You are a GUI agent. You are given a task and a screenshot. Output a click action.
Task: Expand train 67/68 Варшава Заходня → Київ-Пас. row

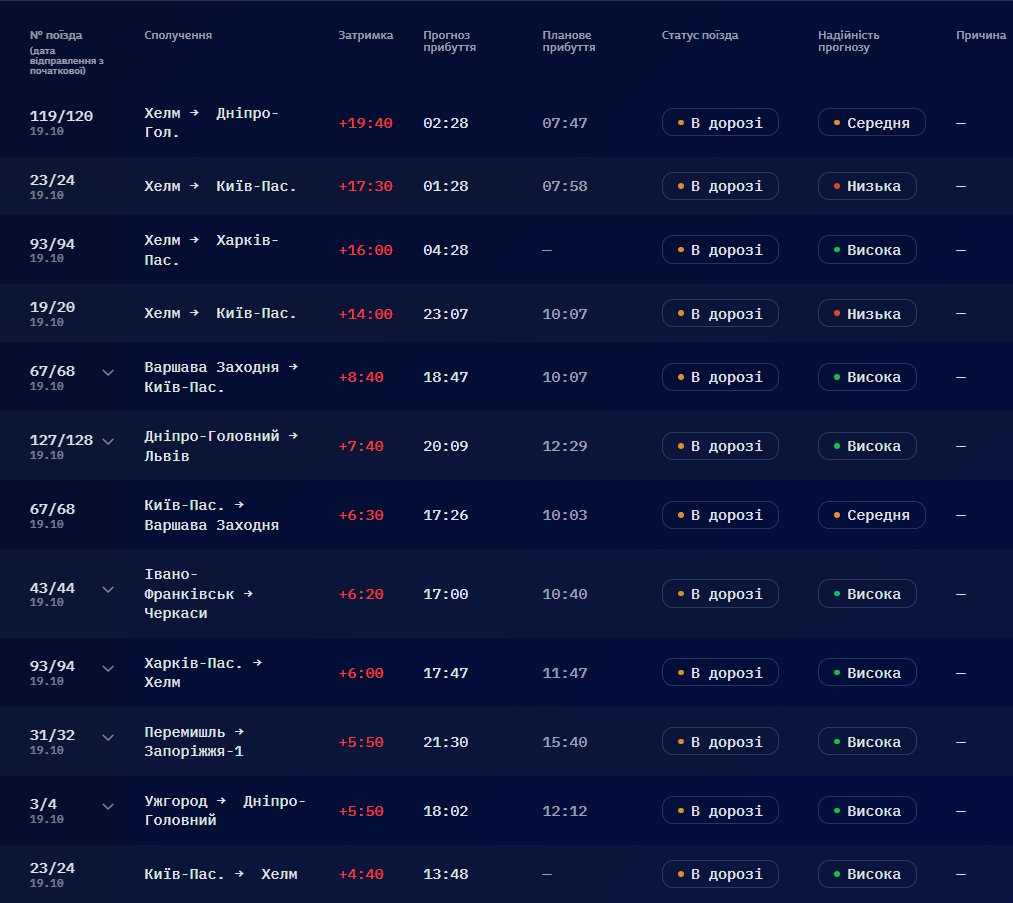coord(108,372)
